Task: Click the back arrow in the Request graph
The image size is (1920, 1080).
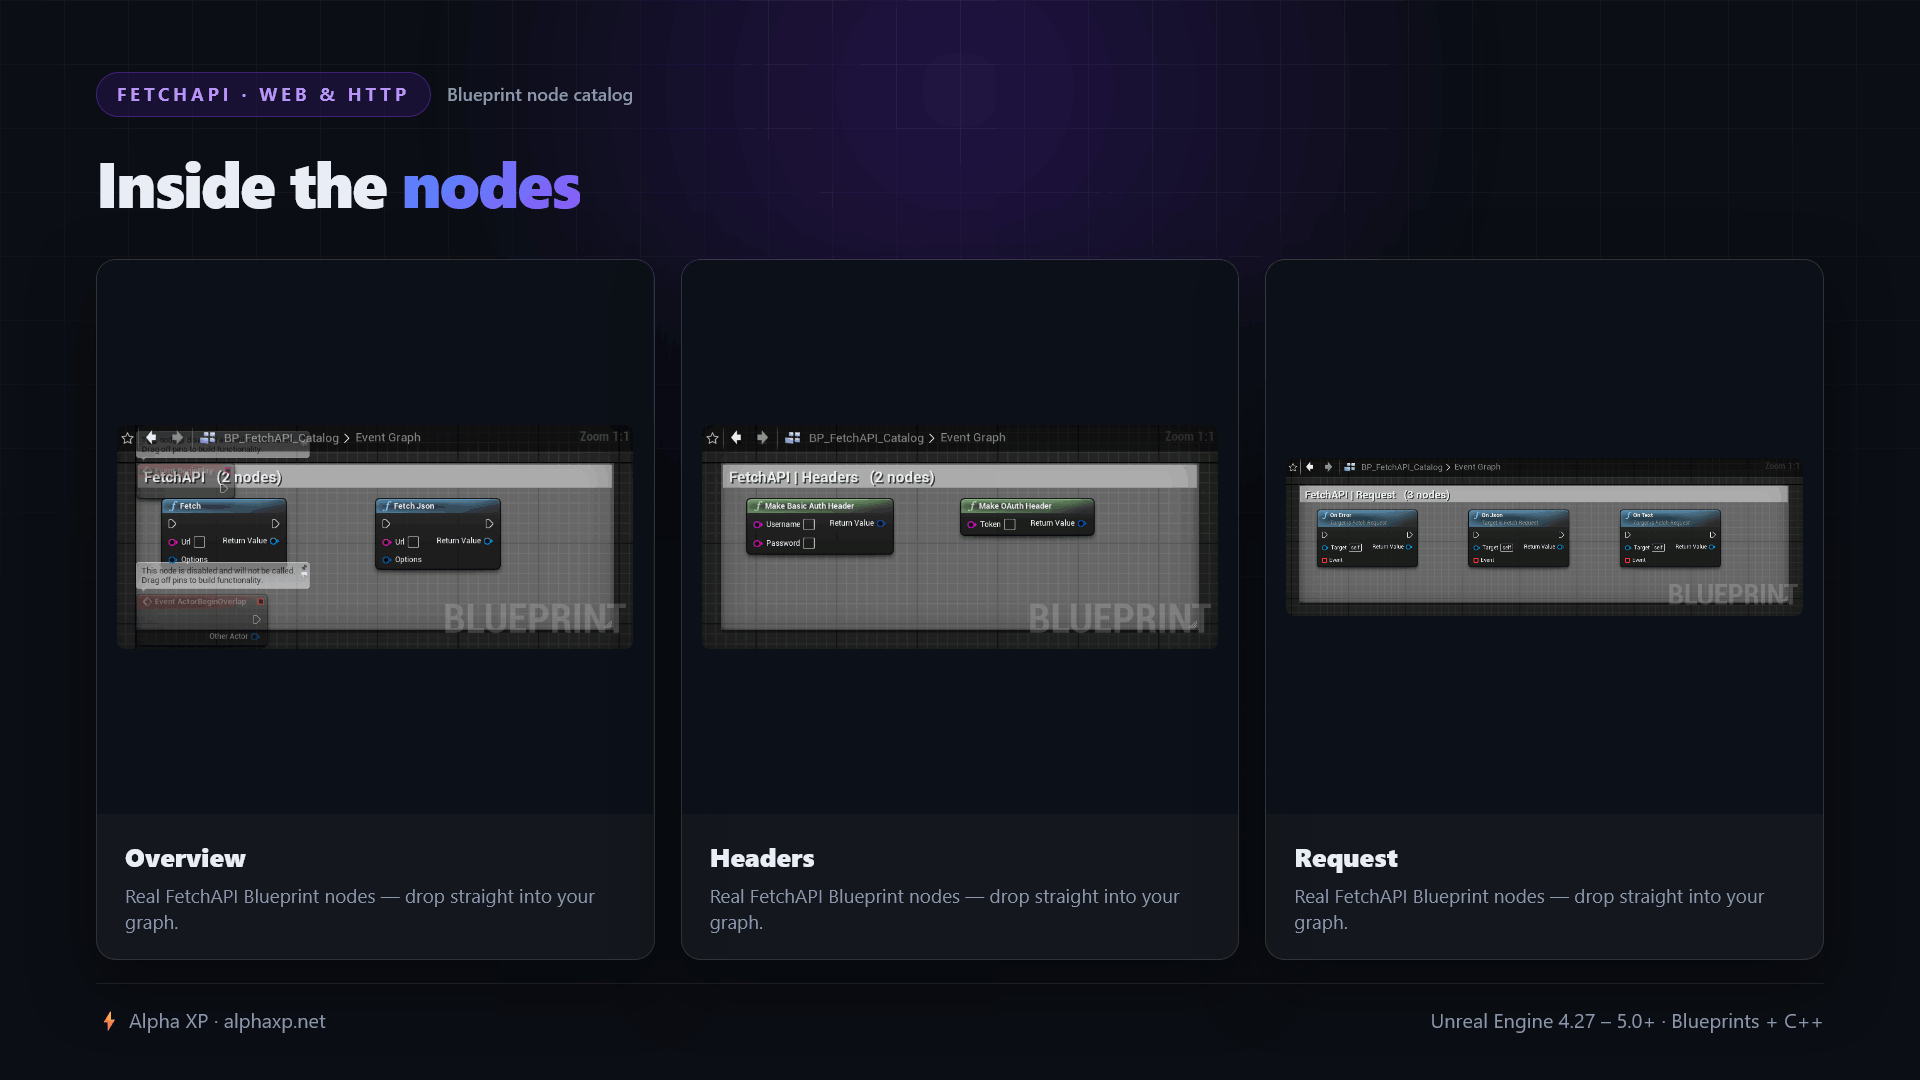Action: 1309,466
